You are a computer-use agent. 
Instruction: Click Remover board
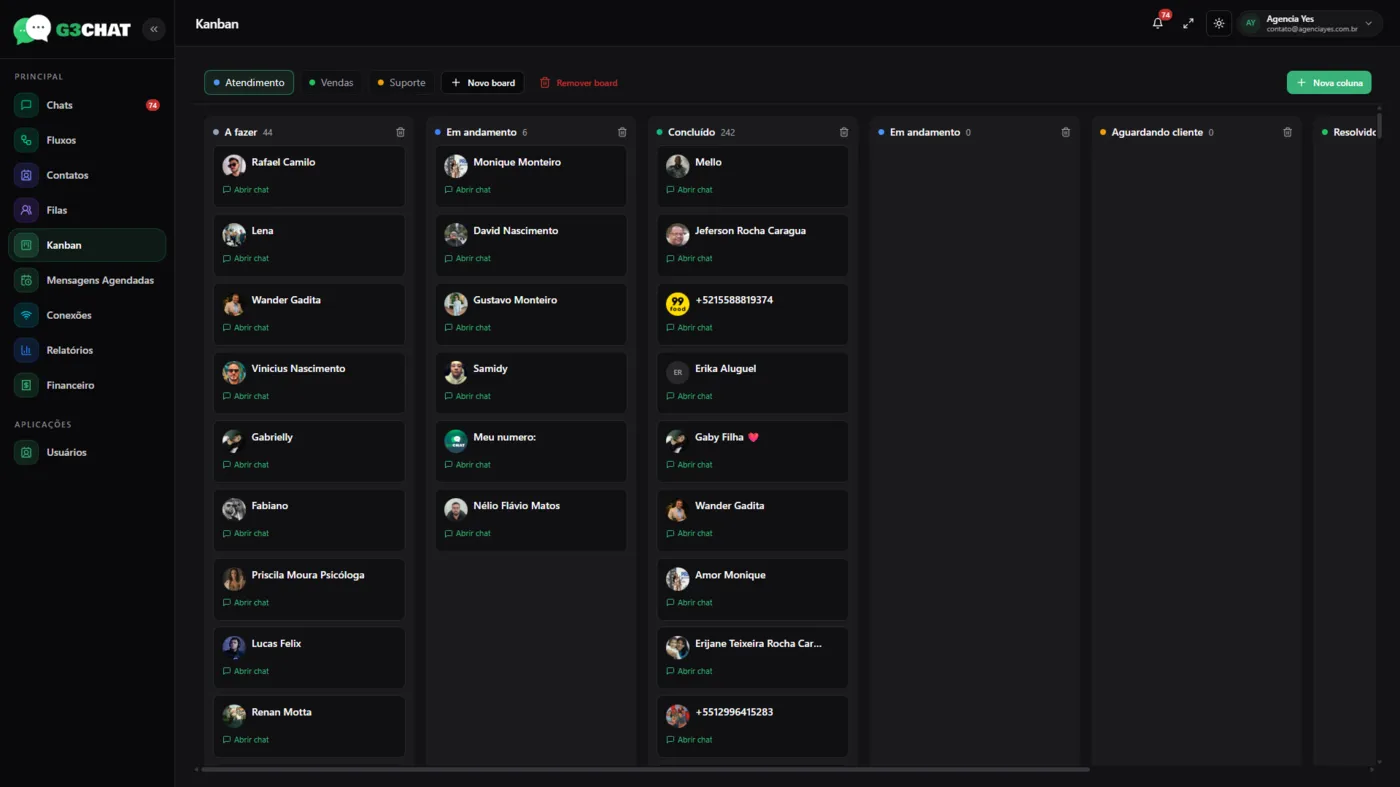pyautogui.click(x=579, y=82)
